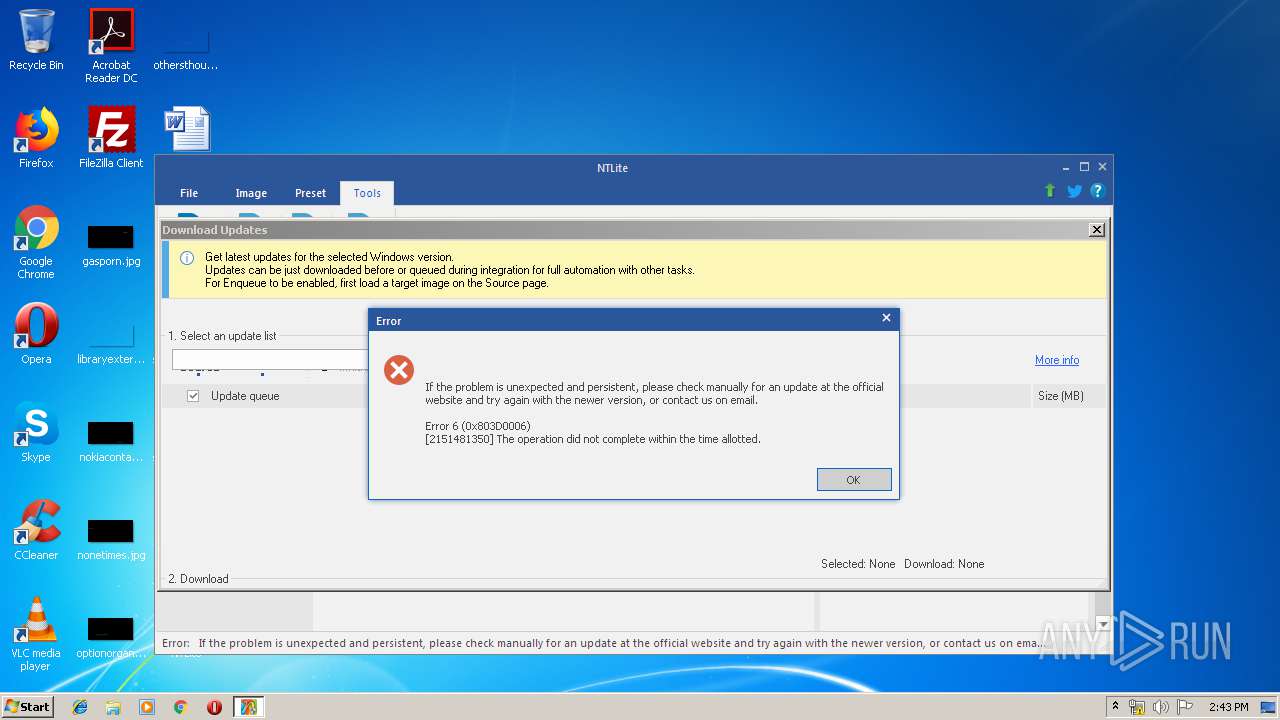
Task: Click the 2:43 PM system clock
Action: click(x=1228, y=707)
